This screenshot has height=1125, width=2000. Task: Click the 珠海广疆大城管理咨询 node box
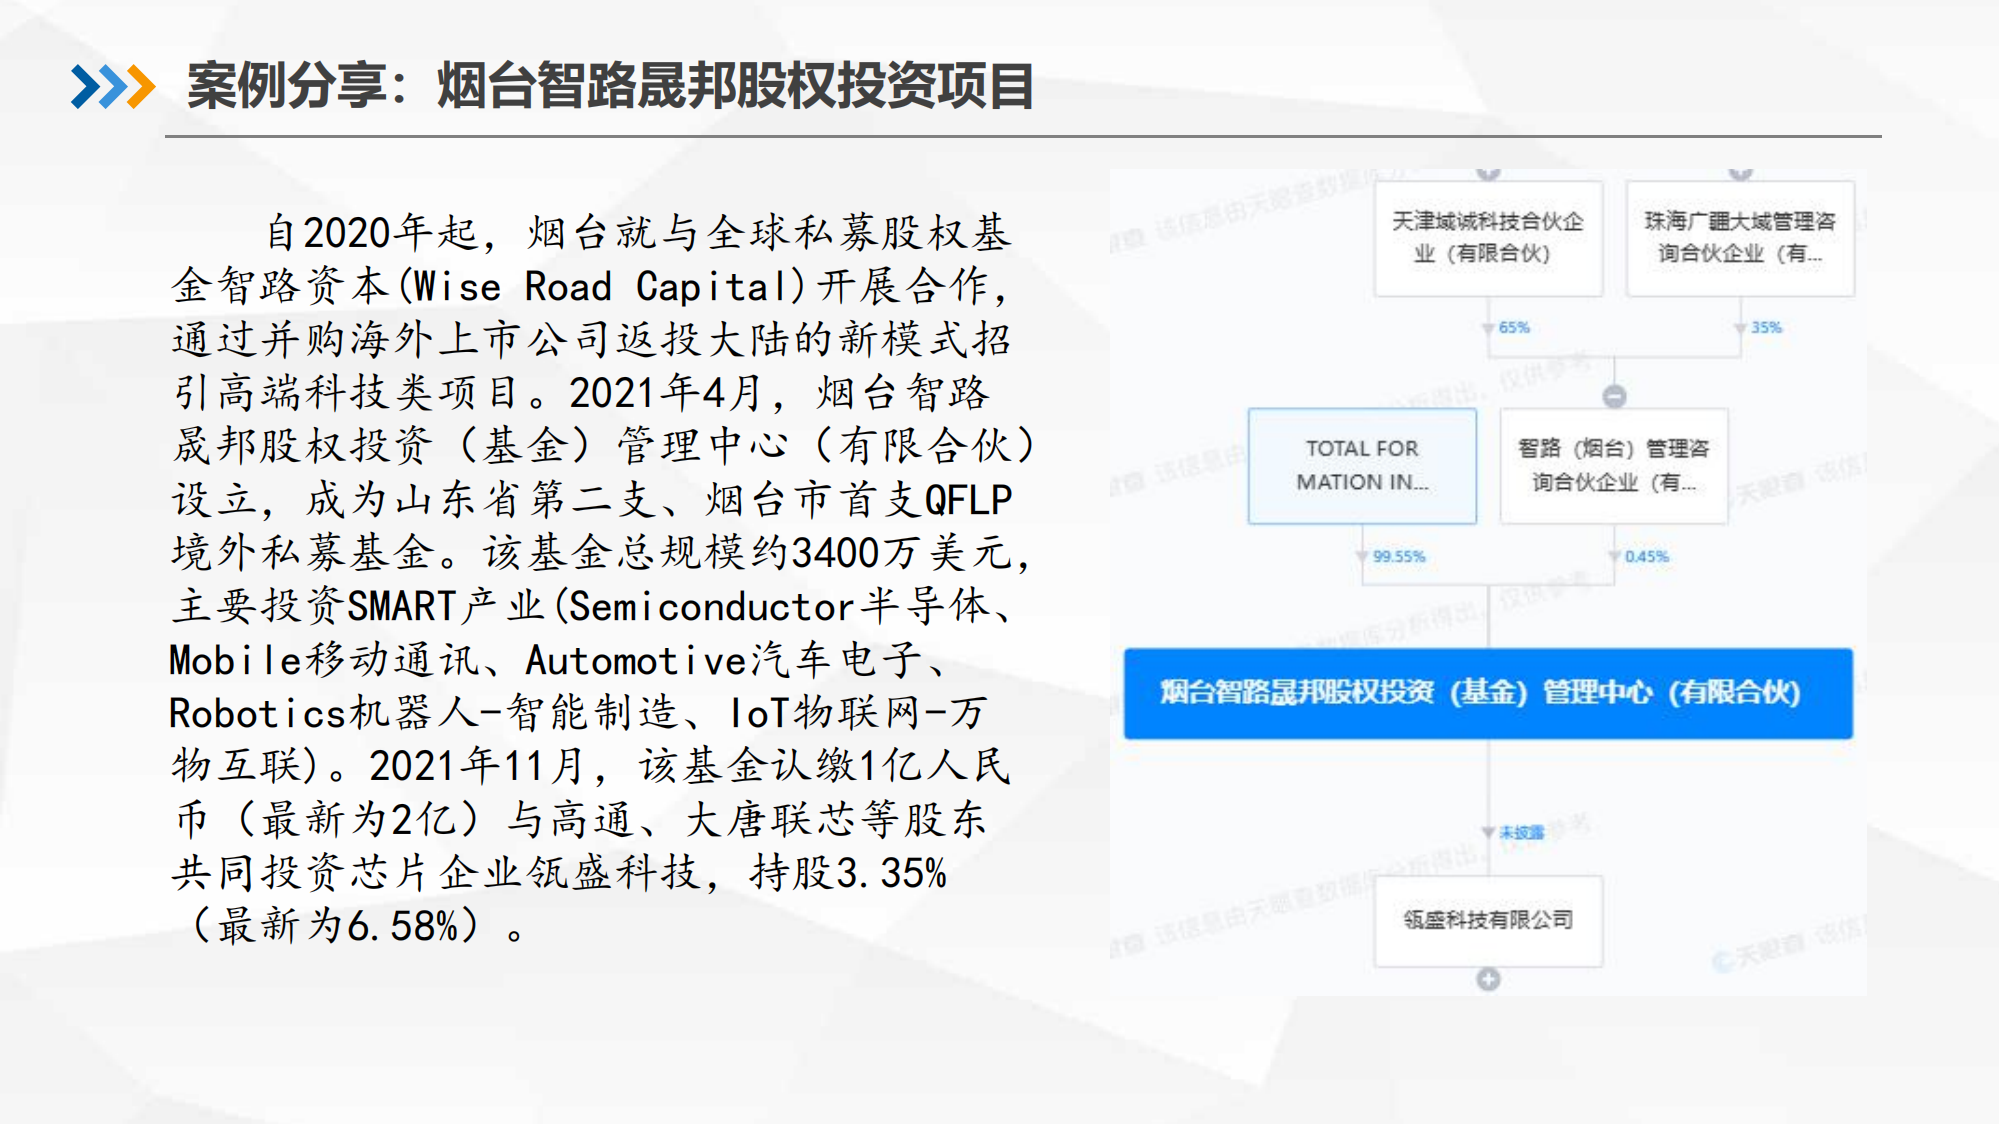[x=1740, y=238]
